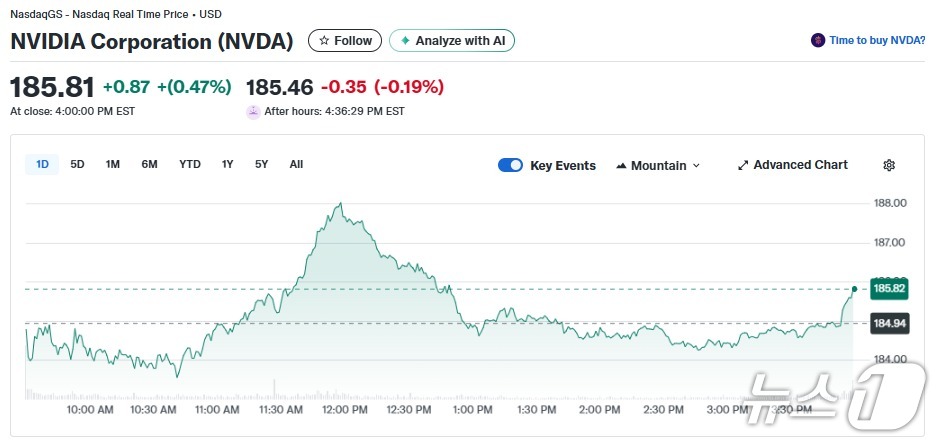
Task: Click the star icon in Follow button
Action: coord(323,41)
